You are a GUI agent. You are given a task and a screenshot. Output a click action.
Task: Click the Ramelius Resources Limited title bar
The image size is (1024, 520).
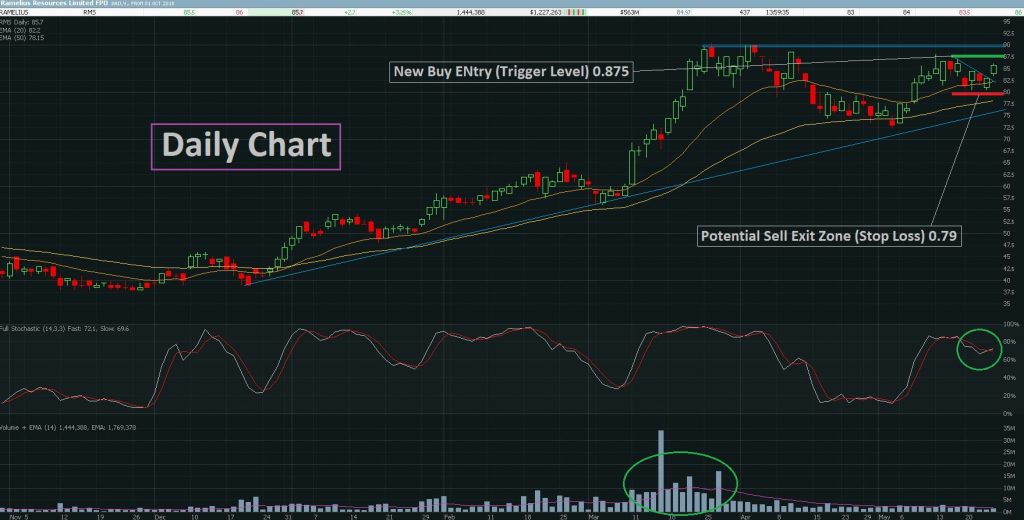pos(512,4)
